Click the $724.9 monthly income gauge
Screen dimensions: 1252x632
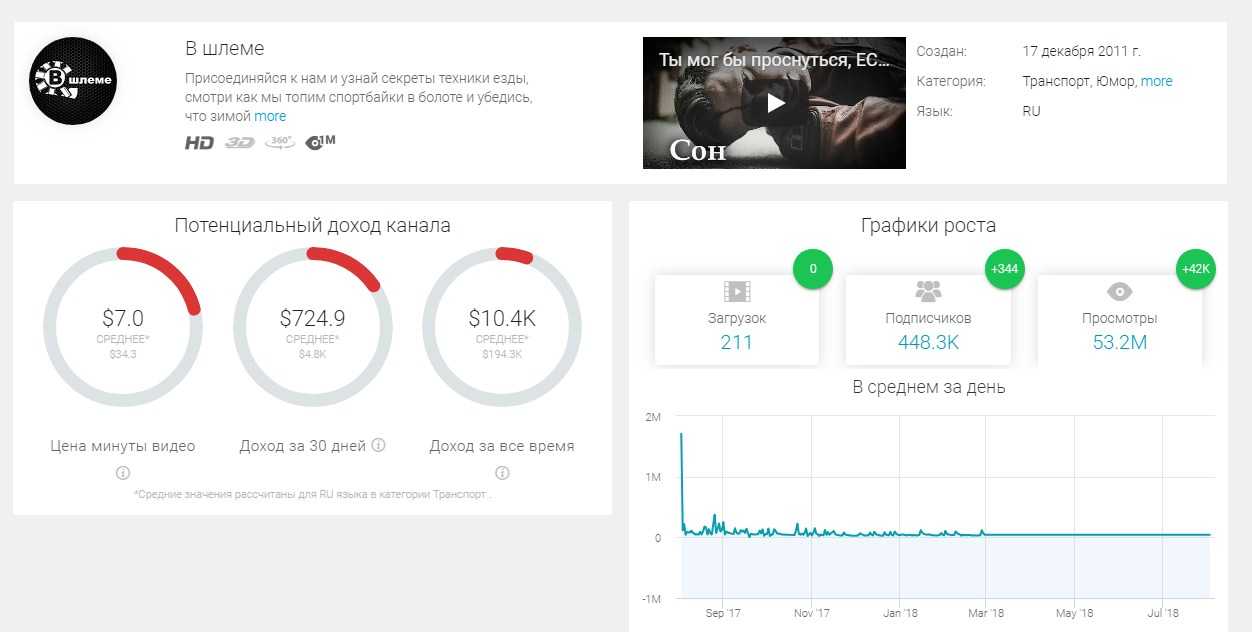pyautogui.click(x=312, y=327)
